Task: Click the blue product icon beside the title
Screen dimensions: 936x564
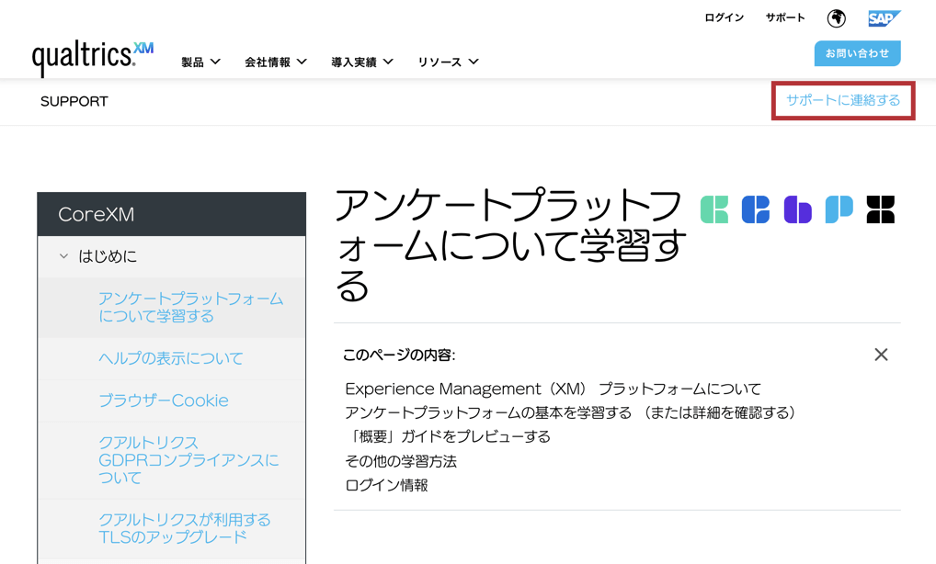Action: (756, 209)
